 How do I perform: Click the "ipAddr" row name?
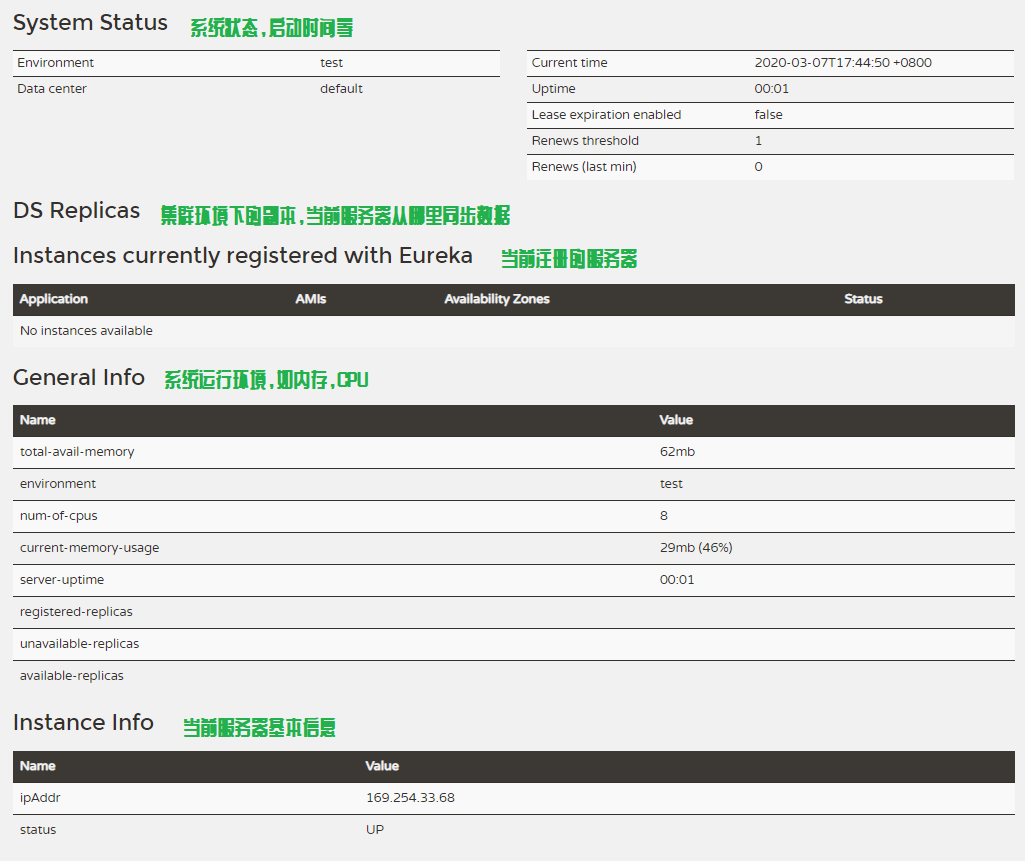coord(40,798)
